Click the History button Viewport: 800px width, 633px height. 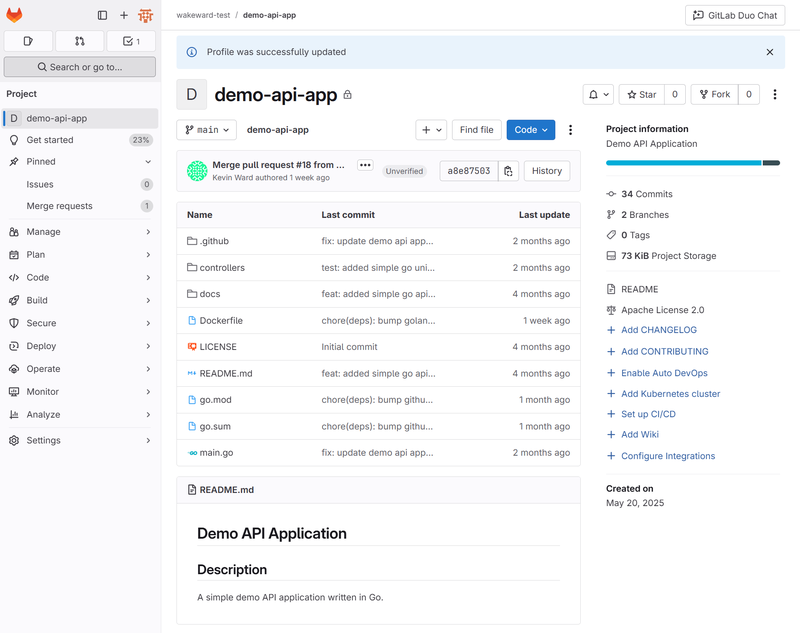(x=546, y=171)
